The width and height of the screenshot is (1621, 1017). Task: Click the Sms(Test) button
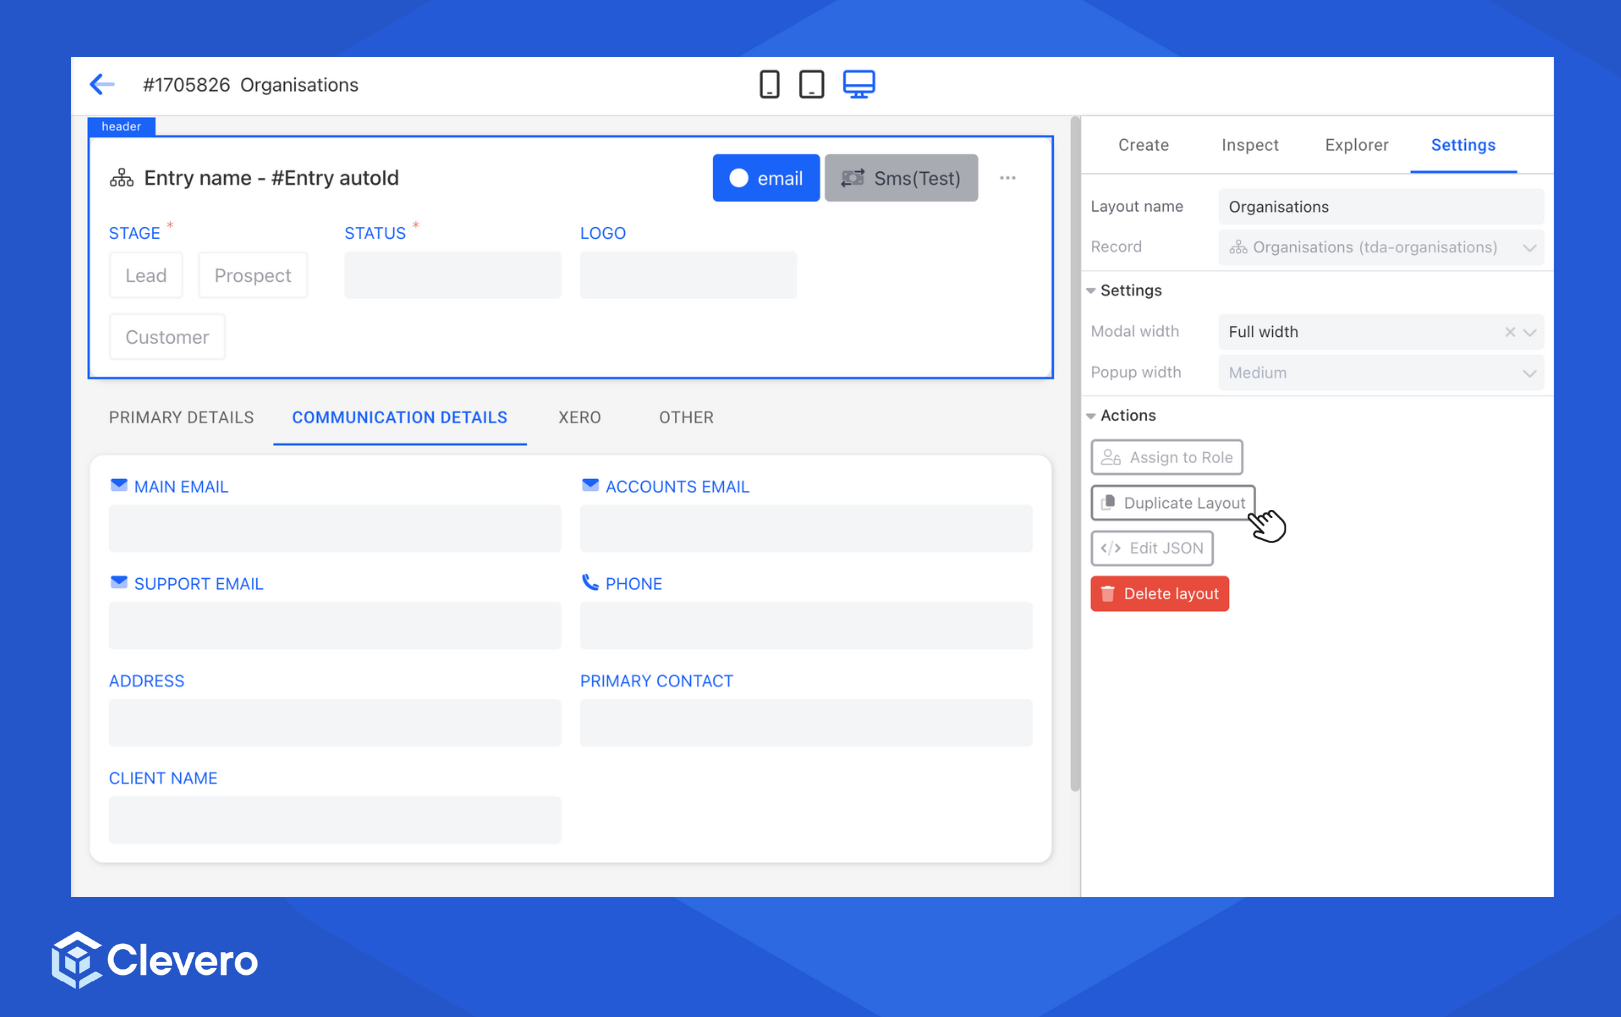(901, 178)
